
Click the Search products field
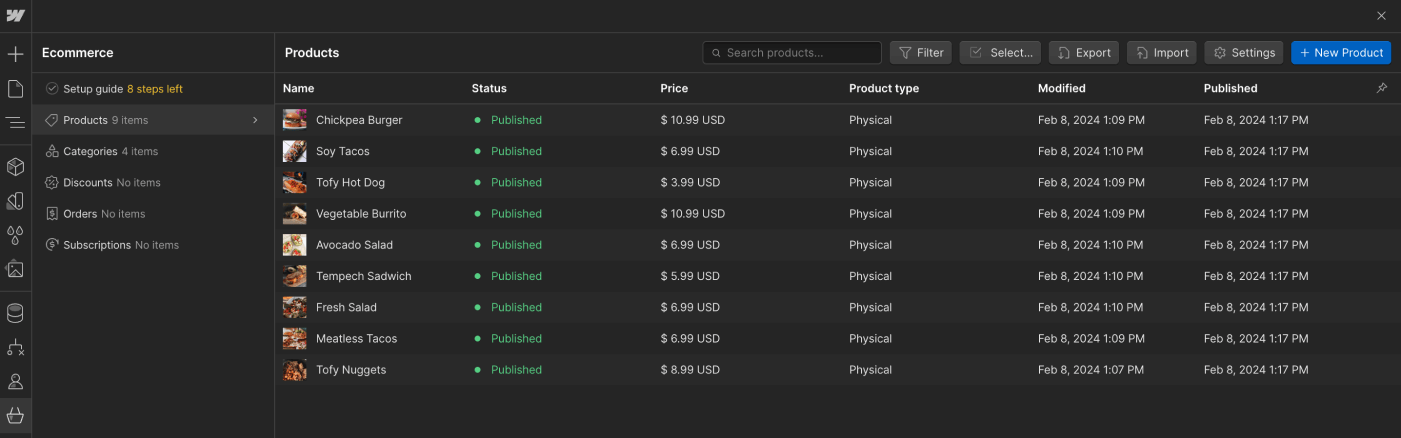pos(792,53)
